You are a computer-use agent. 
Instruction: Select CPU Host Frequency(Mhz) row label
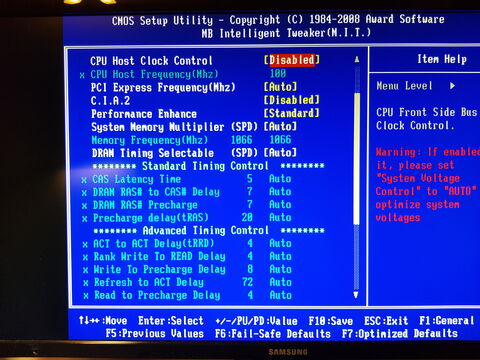point(154,74)
